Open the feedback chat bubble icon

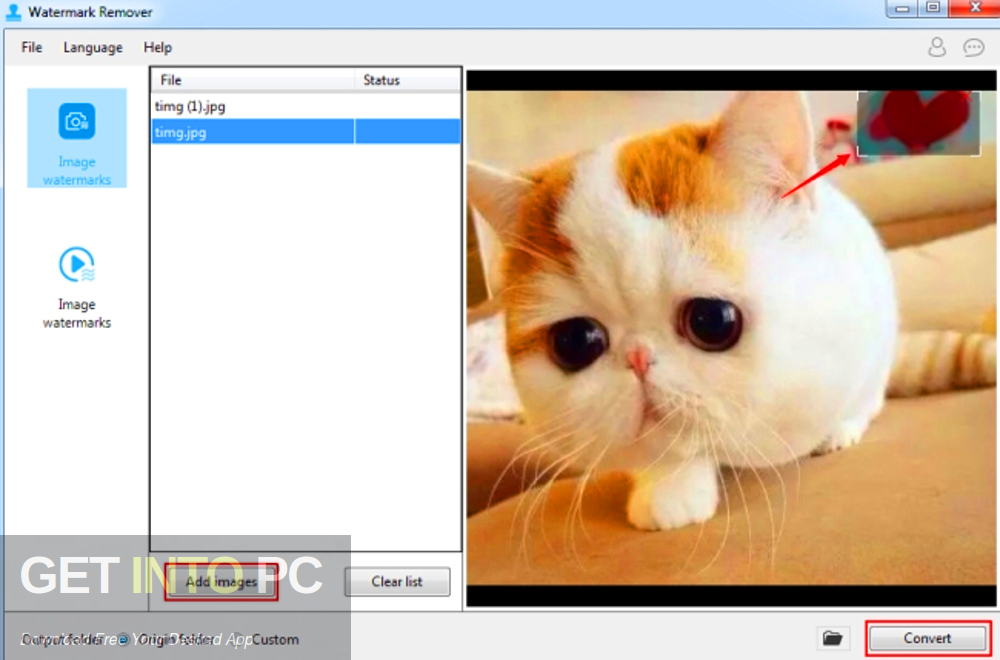point(973,47)
